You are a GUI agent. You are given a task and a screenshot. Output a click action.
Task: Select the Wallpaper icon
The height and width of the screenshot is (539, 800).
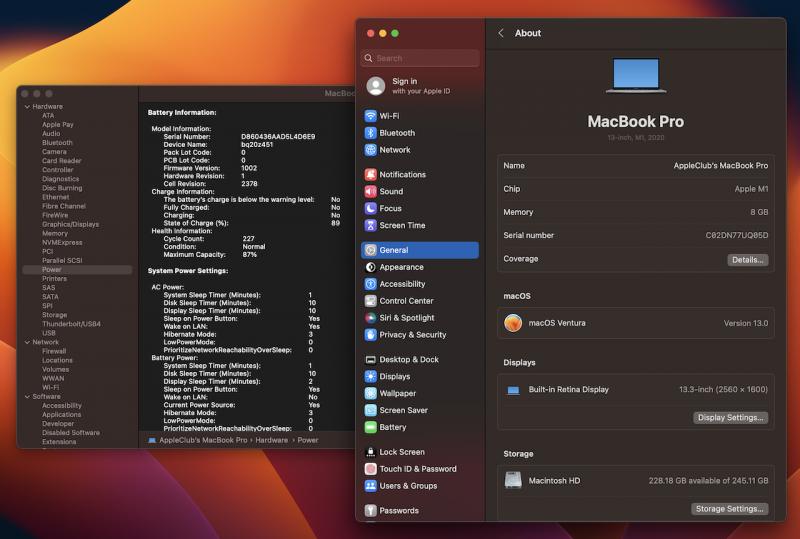coord(370,393)
